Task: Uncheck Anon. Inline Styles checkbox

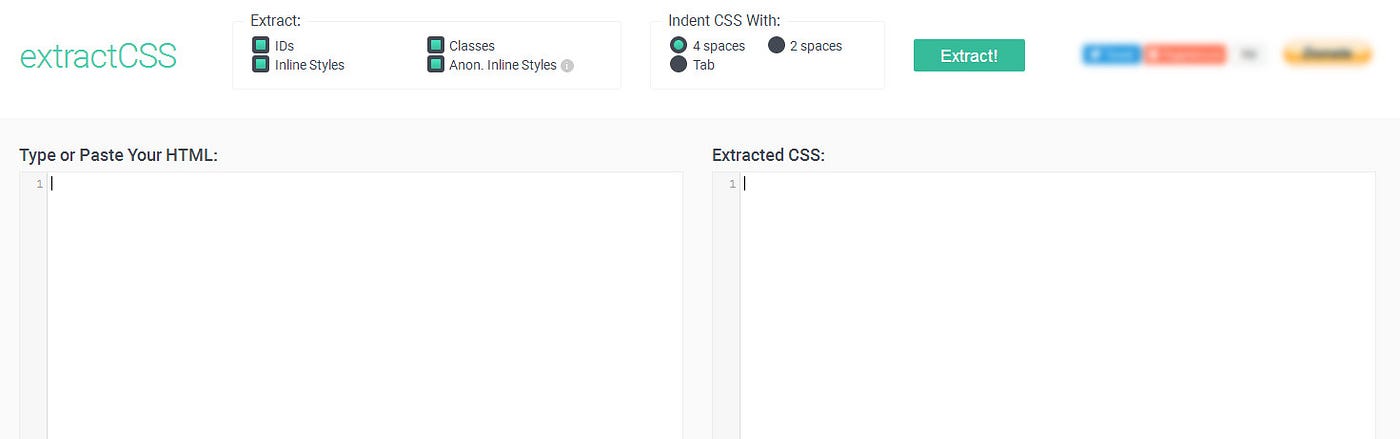Action: [435, 65]
